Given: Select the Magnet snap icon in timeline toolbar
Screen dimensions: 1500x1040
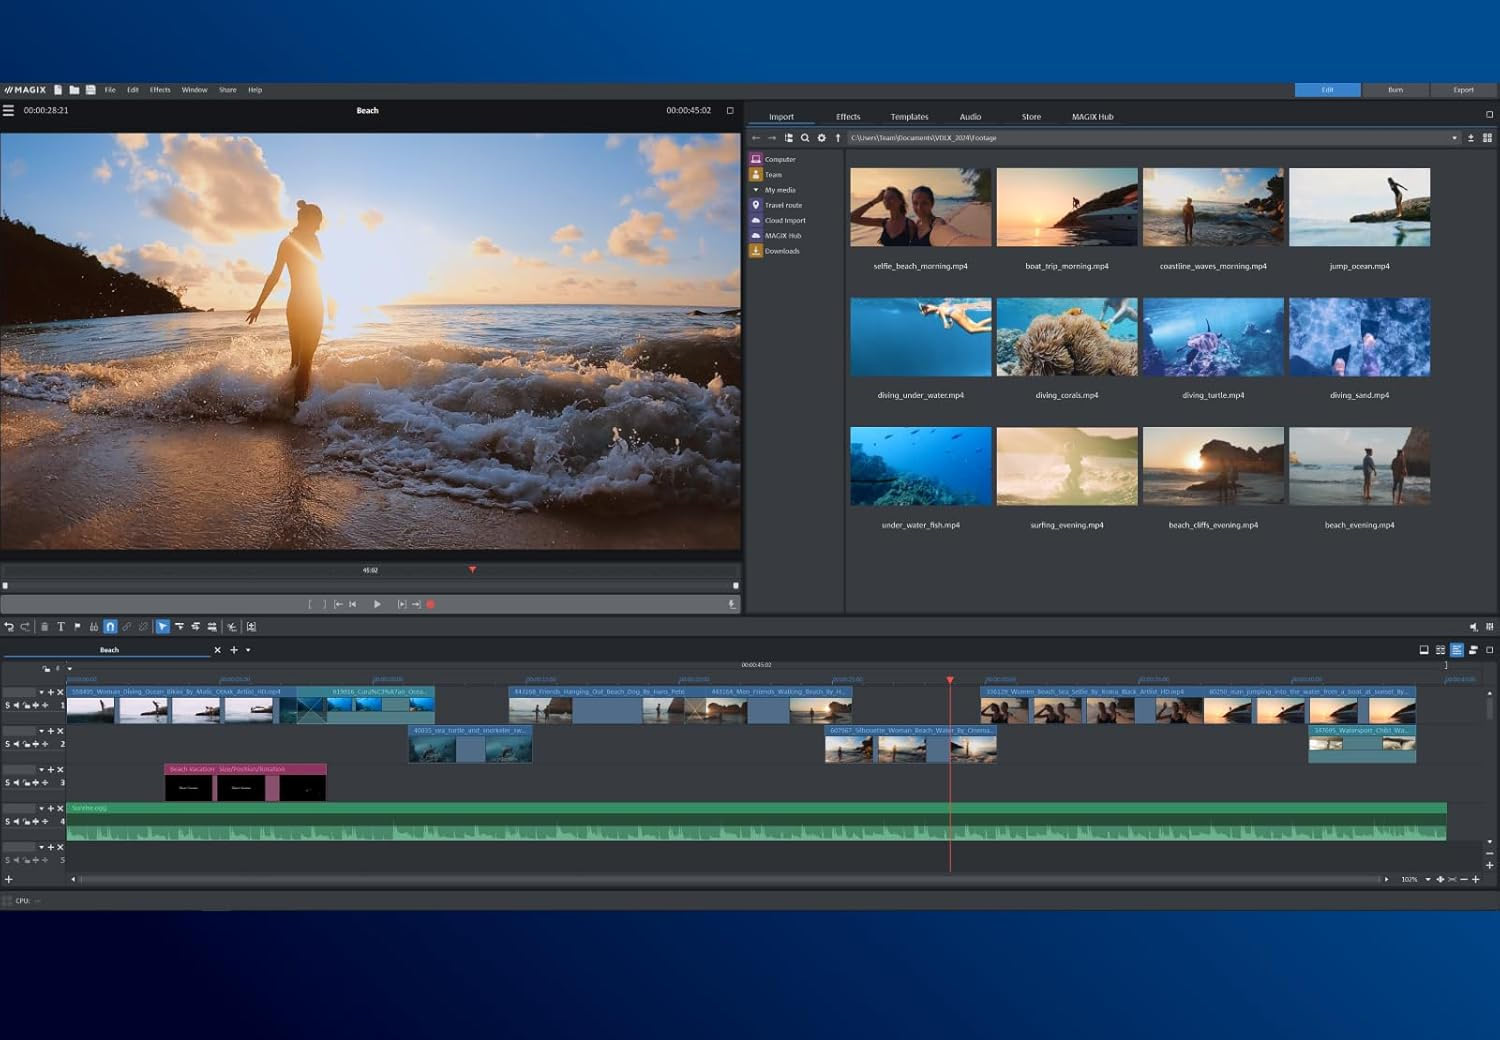Looking at the screenshot, I should [110, 627].
